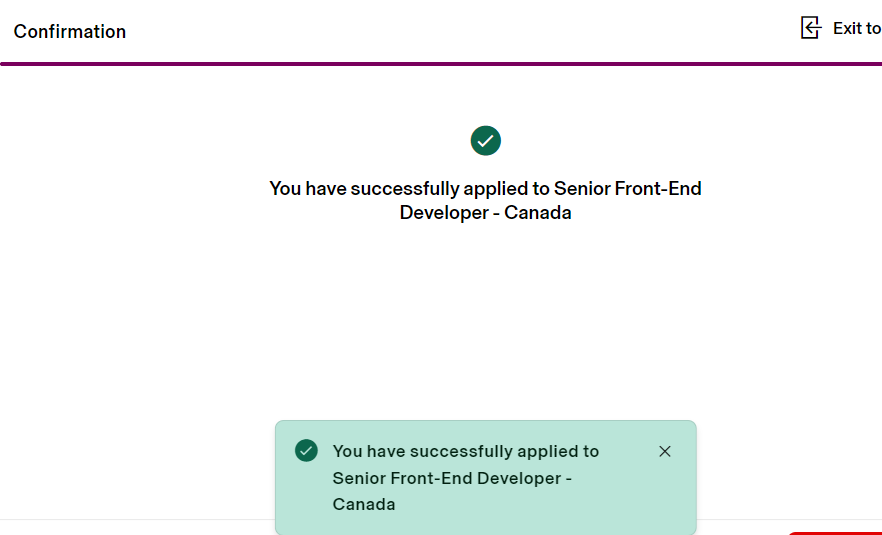
Task: Click the "Exit to" link text
Action: pos(857,28)
